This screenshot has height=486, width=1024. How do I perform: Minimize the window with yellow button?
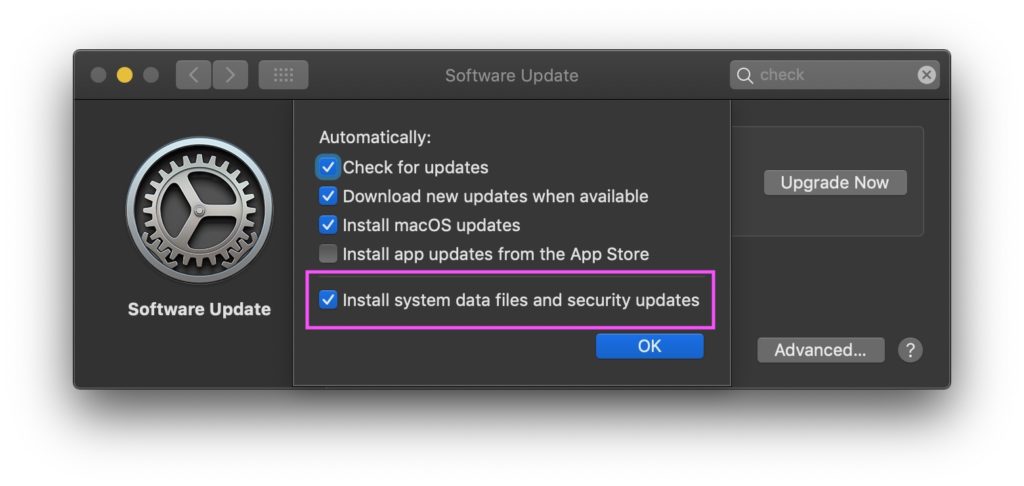[125, 75]
